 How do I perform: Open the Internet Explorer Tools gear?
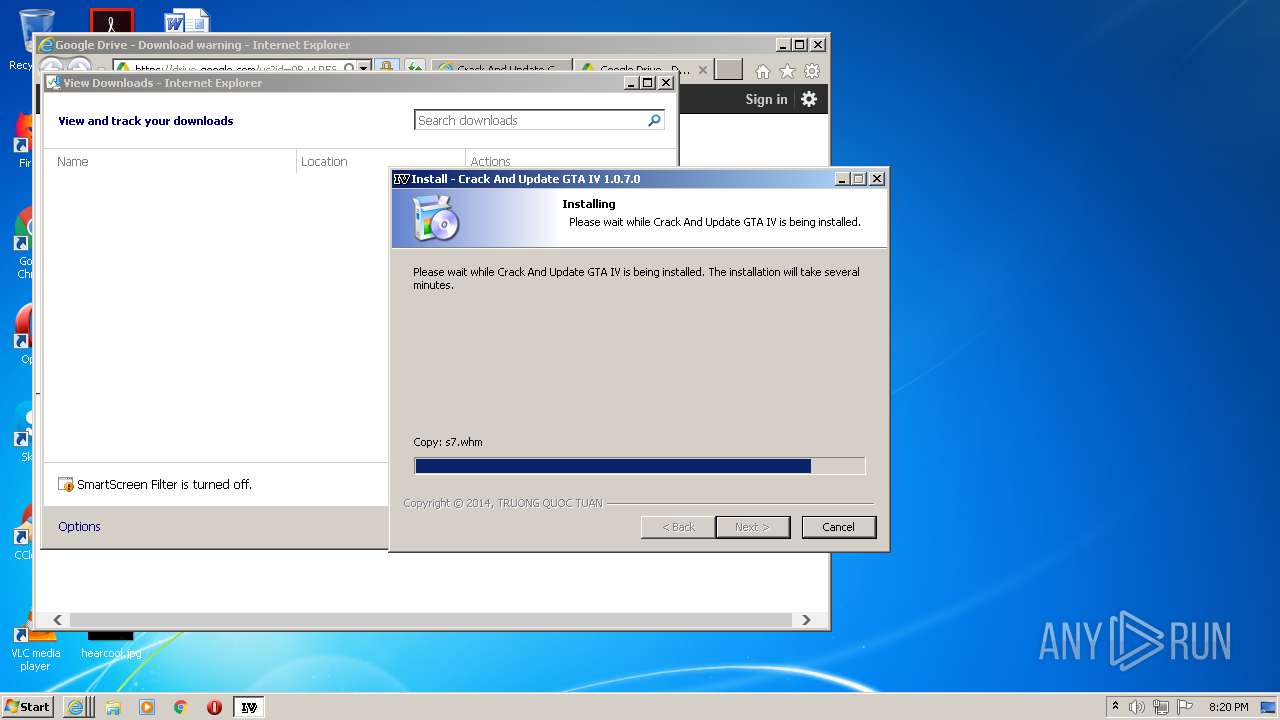point(812,71)
